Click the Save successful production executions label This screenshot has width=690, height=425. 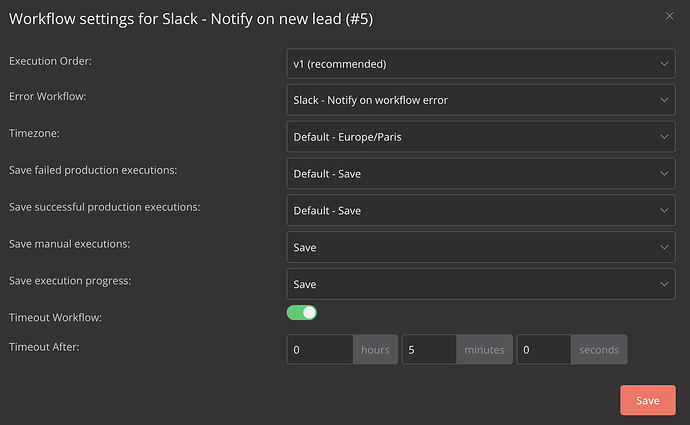tap(105, 207)
